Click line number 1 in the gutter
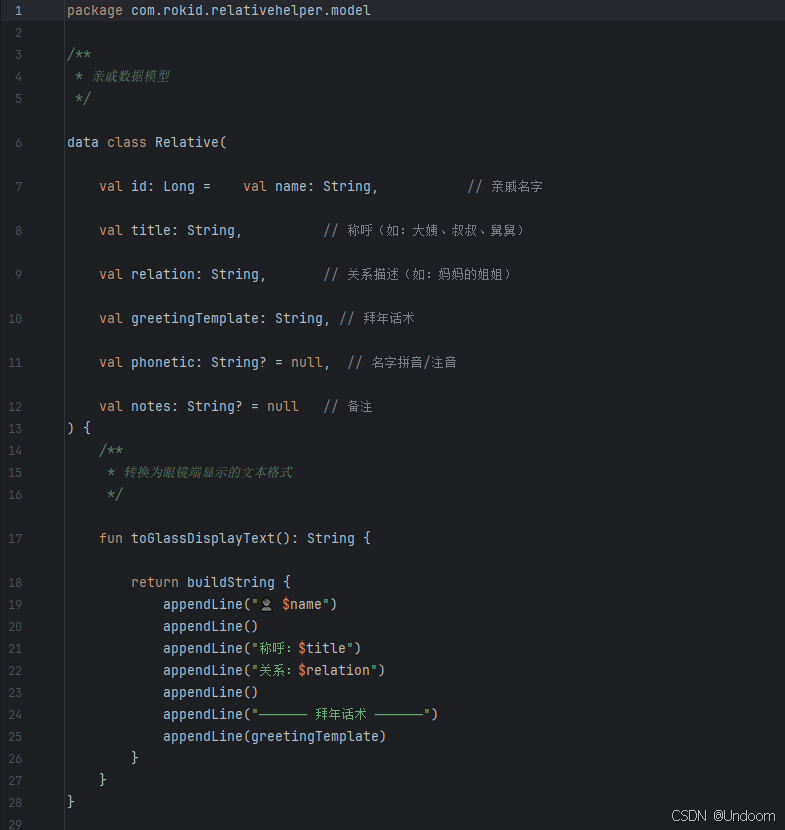The image size is (785, 830). point(19,11)
